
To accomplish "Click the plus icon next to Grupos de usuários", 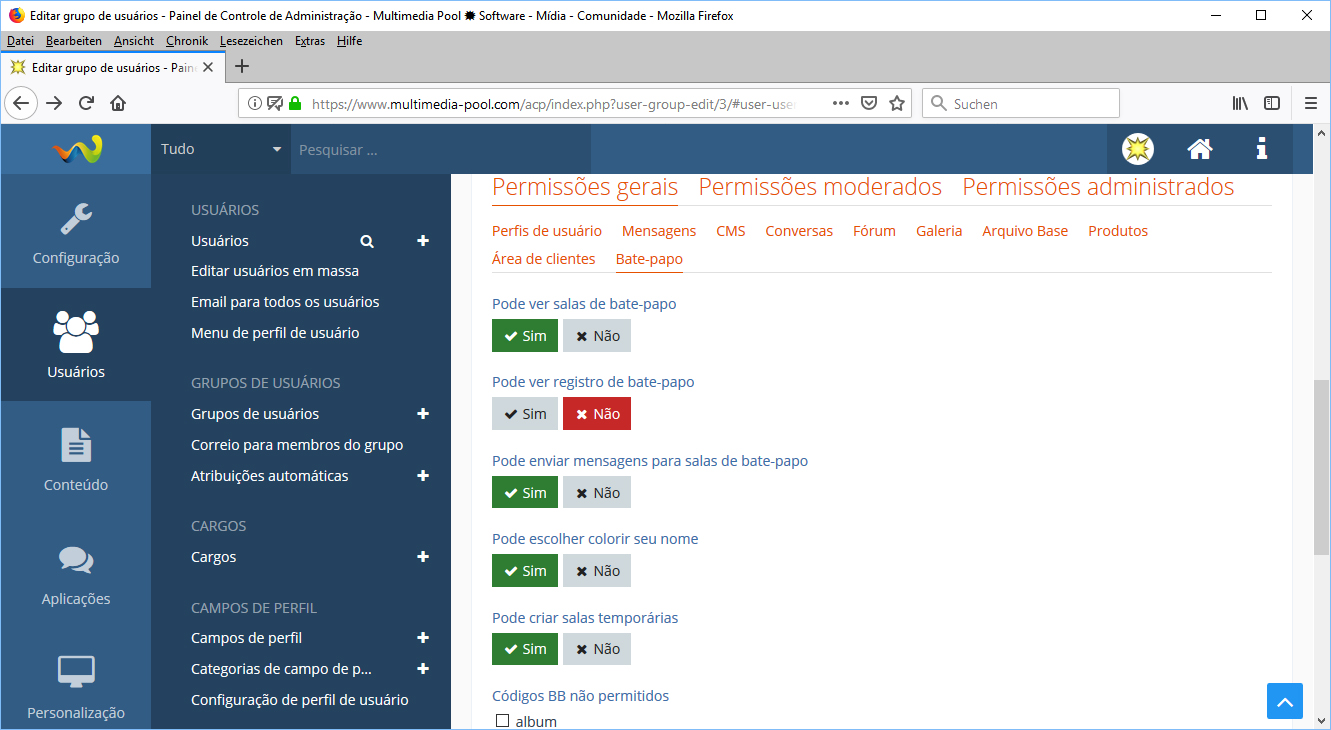I will click(423, 414).
